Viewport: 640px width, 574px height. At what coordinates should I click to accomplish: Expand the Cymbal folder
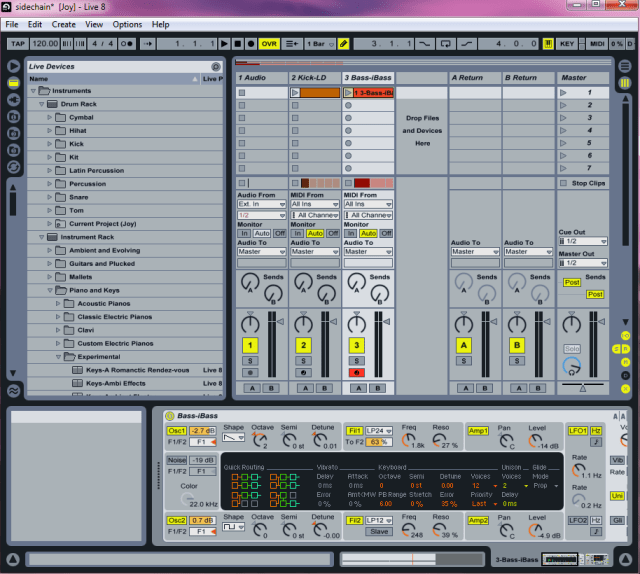pyautogui.click(x=50, y=117)
